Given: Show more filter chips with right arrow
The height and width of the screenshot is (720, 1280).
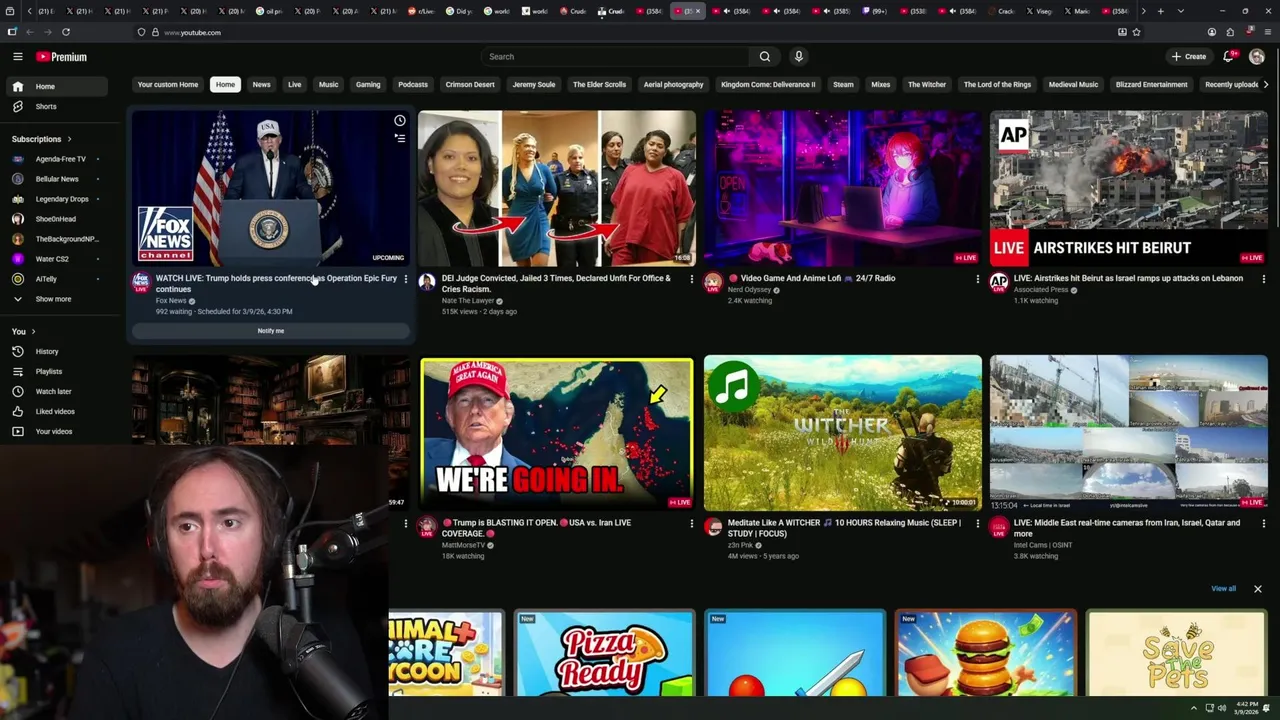Looking at the screenshot, I should click(1266, 85).
